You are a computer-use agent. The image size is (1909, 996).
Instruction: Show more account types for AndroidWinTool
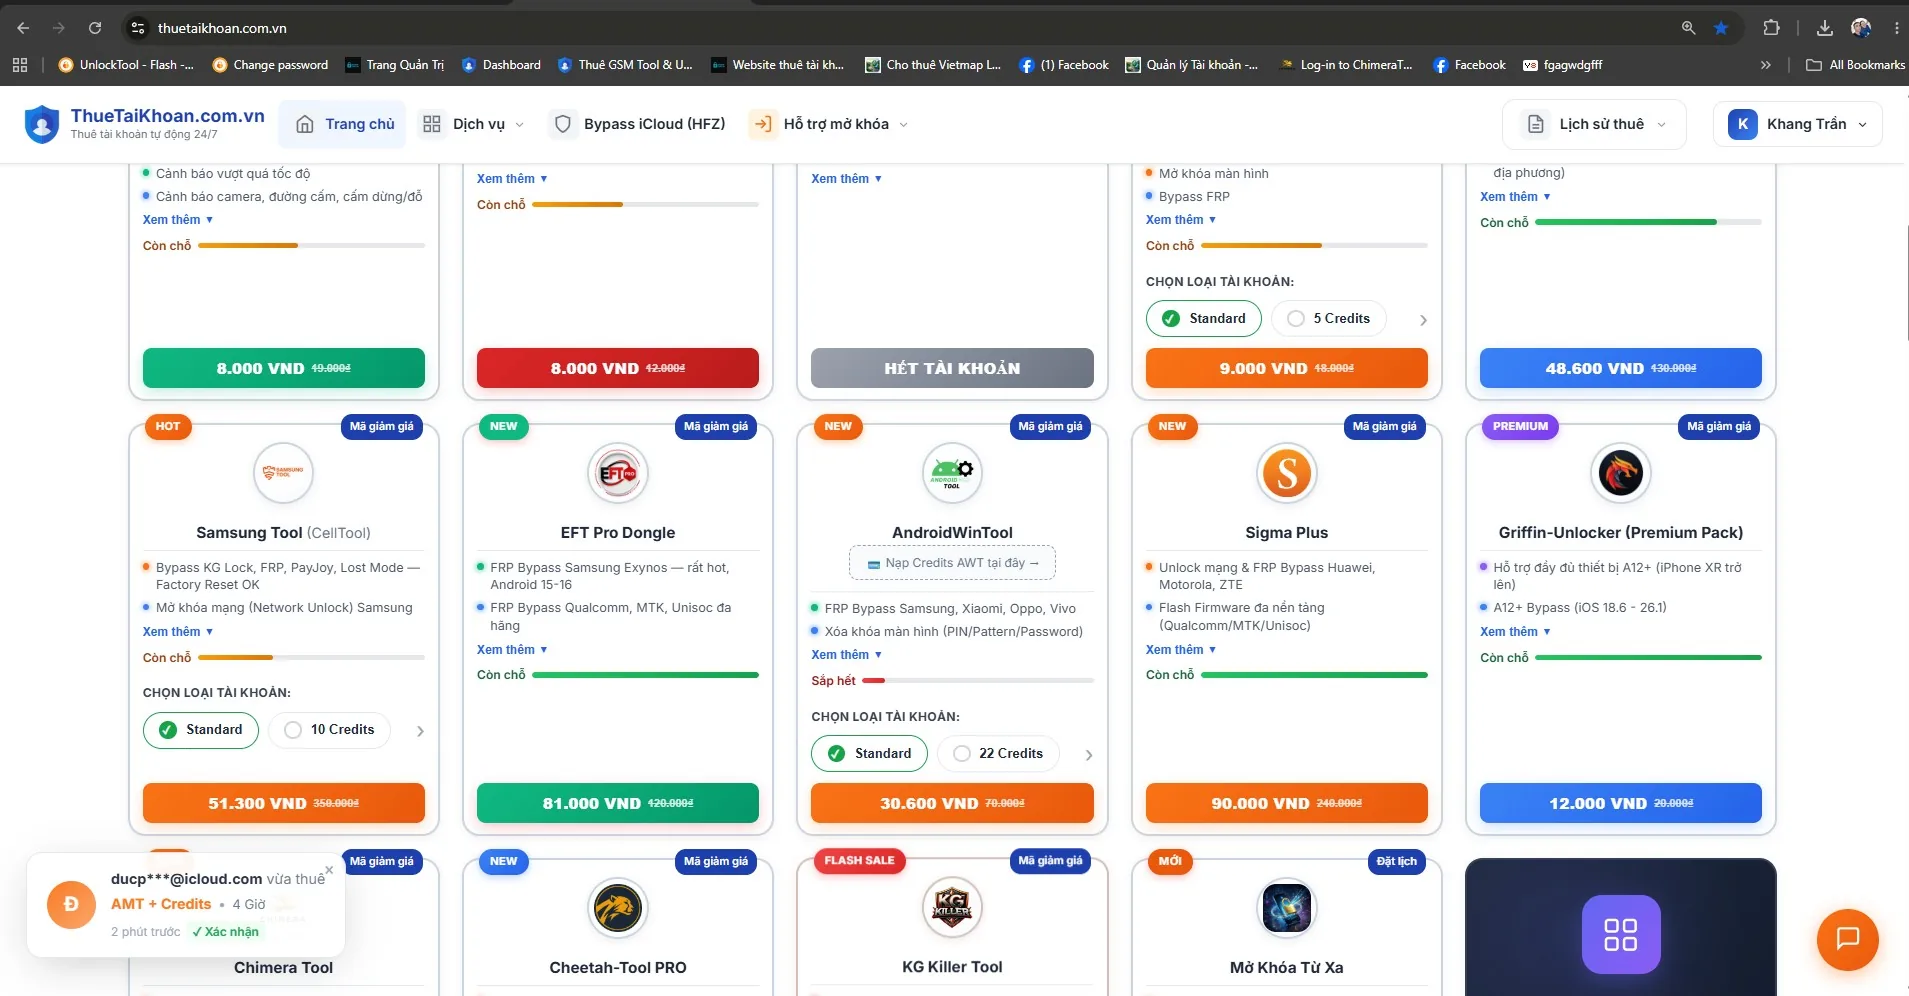[x=1089, y=755]
